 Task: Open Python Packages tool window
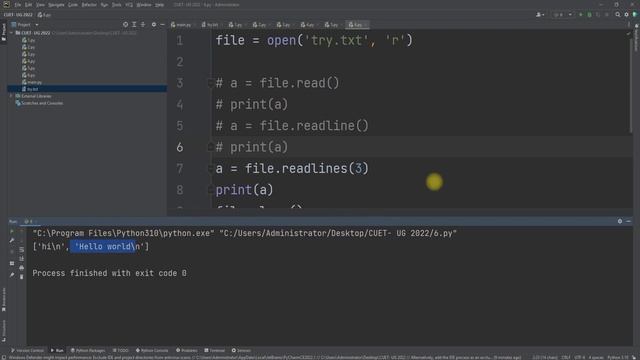coord(88,351)
